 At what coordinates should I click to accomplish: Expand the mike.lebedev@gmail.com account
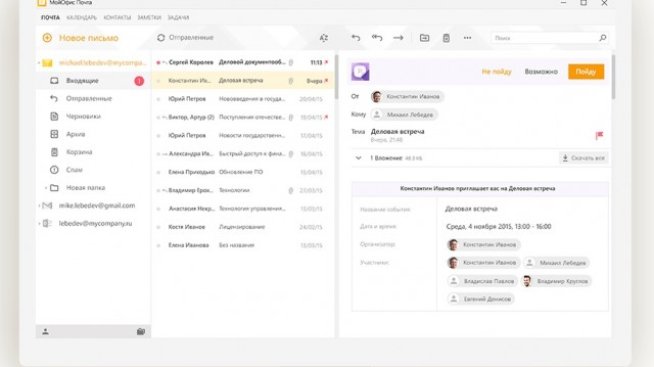click(39, 206)
